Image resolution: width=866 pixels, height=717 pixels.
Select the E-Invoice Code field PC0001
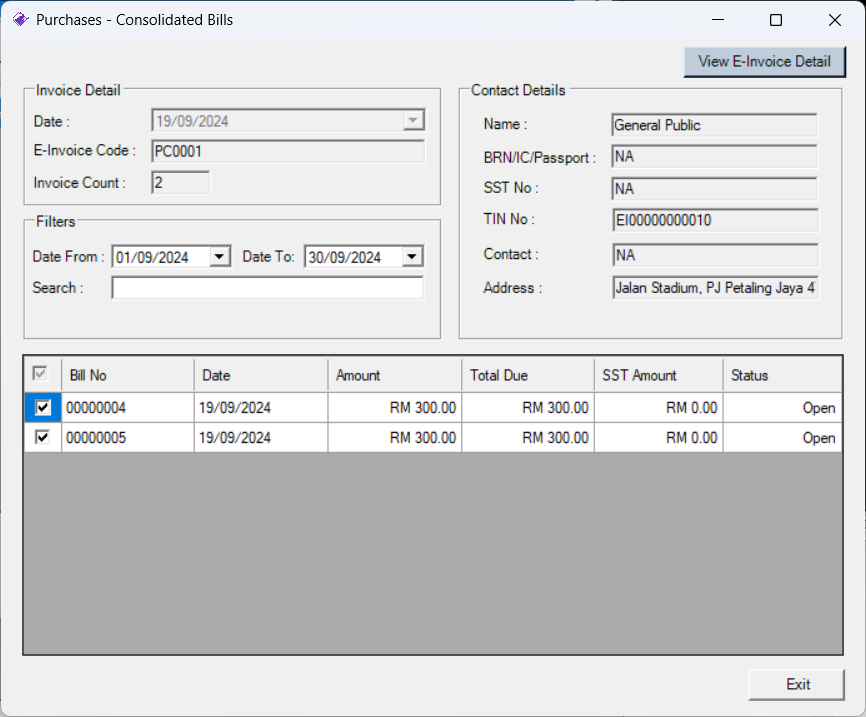pos(287,152)
